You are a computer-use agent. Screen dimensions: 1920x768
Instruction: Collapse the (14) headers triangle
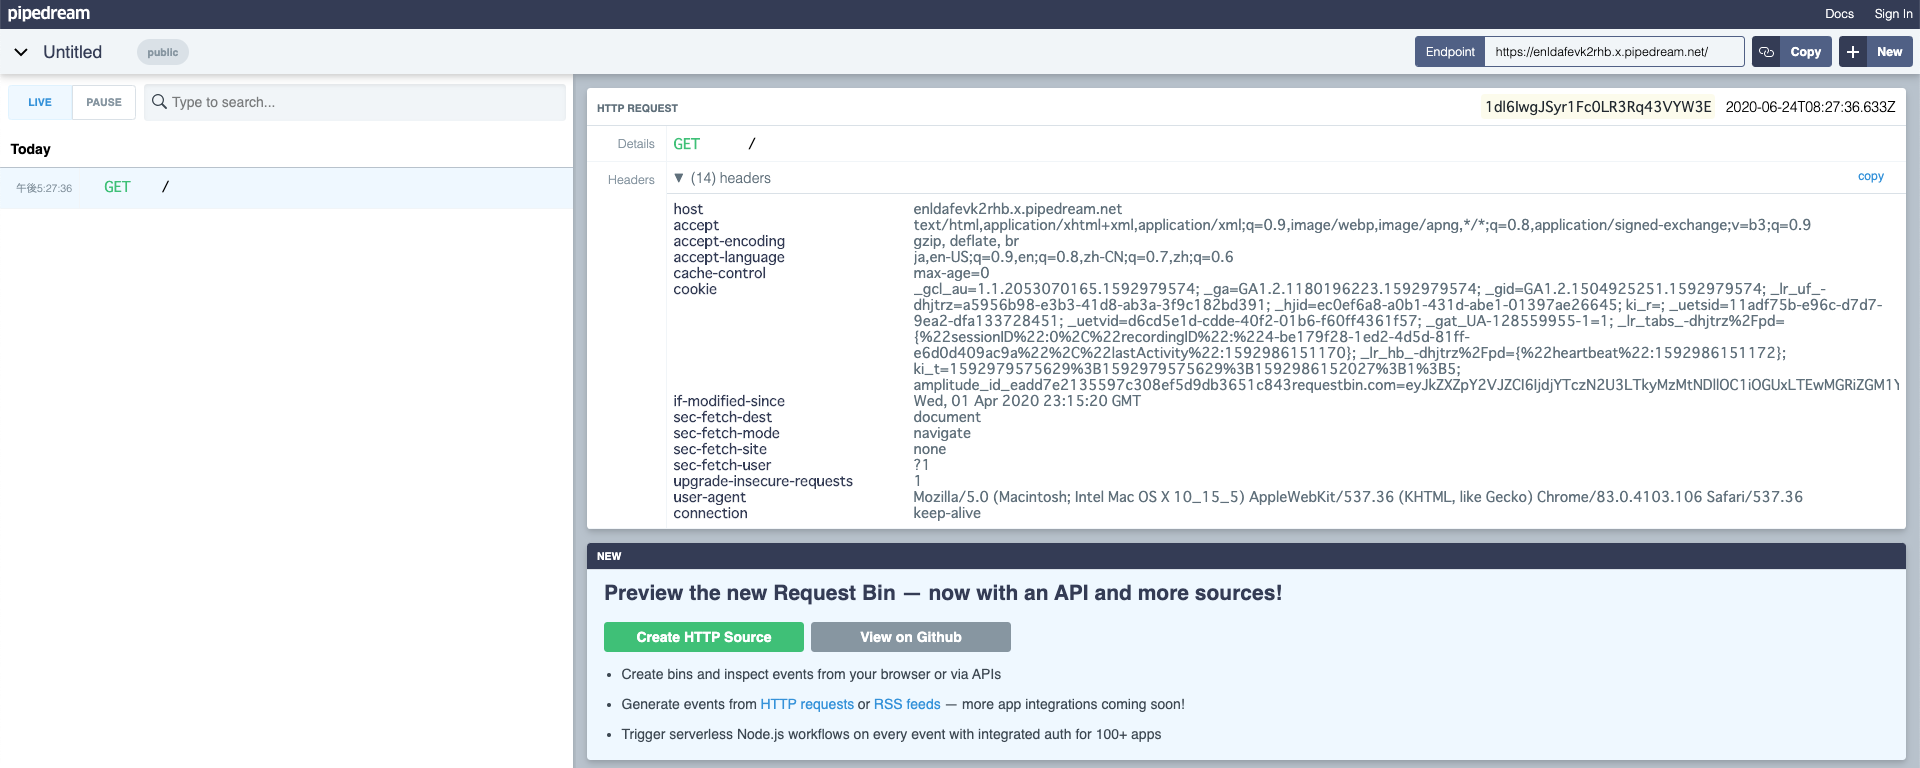tap(679, 178)
